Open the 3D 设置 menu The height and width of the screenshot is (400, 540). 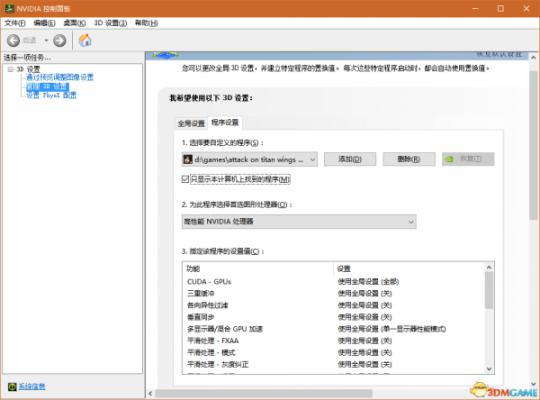[111, 23]
